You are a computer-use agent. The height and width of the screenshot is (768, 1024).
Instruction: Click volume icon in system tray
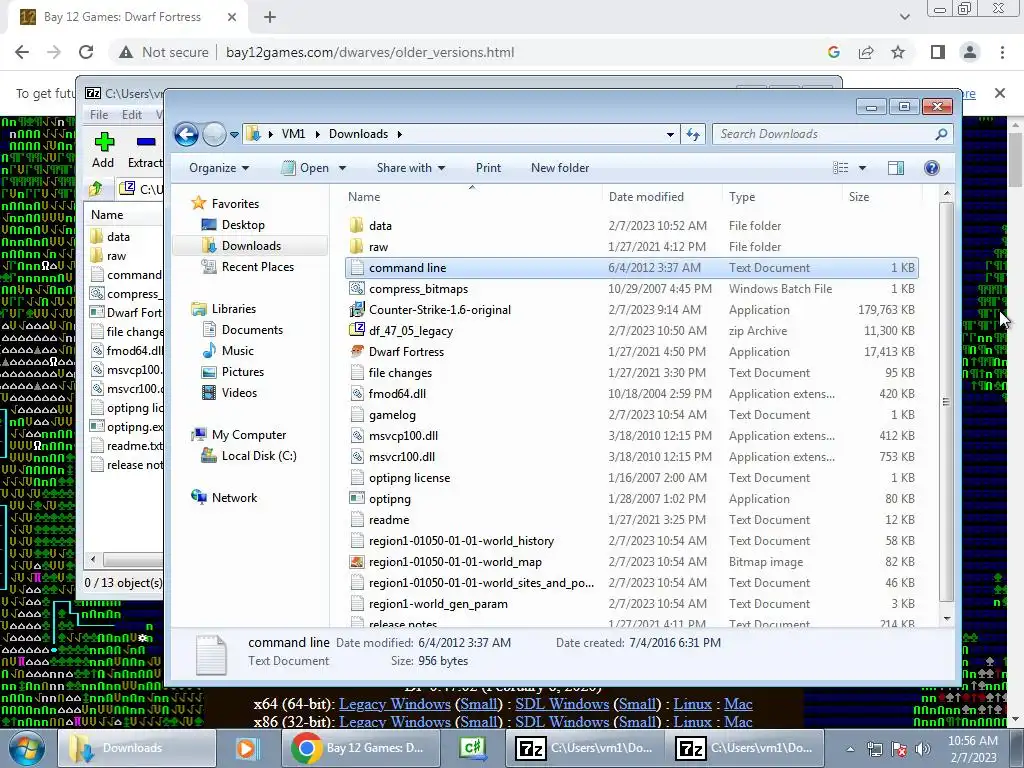(923, 749)
